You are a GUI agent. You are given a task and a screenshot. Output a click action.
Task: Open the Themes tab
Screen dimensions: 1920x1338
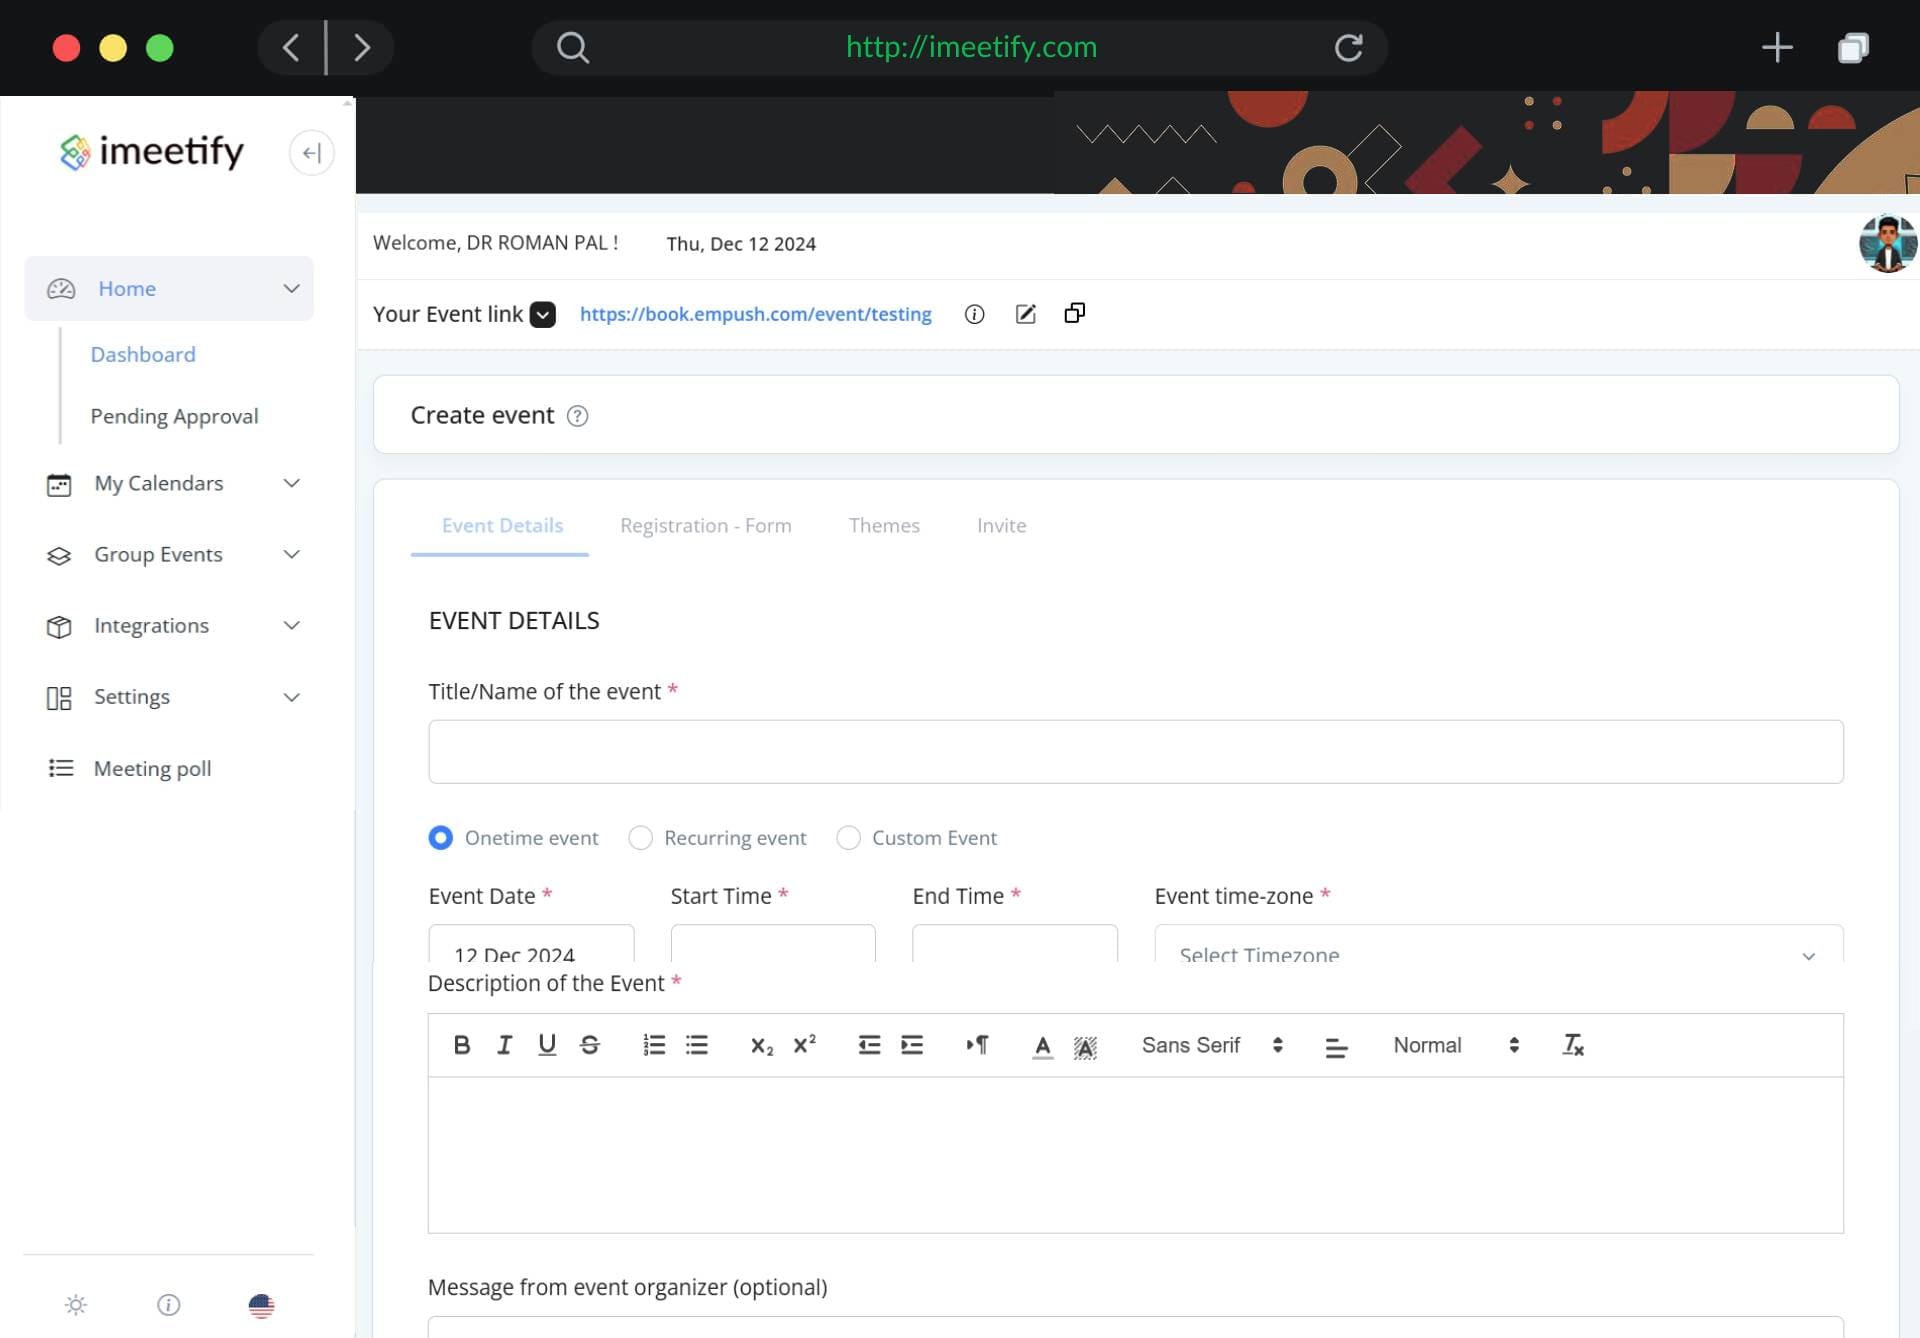click(884, 526)
